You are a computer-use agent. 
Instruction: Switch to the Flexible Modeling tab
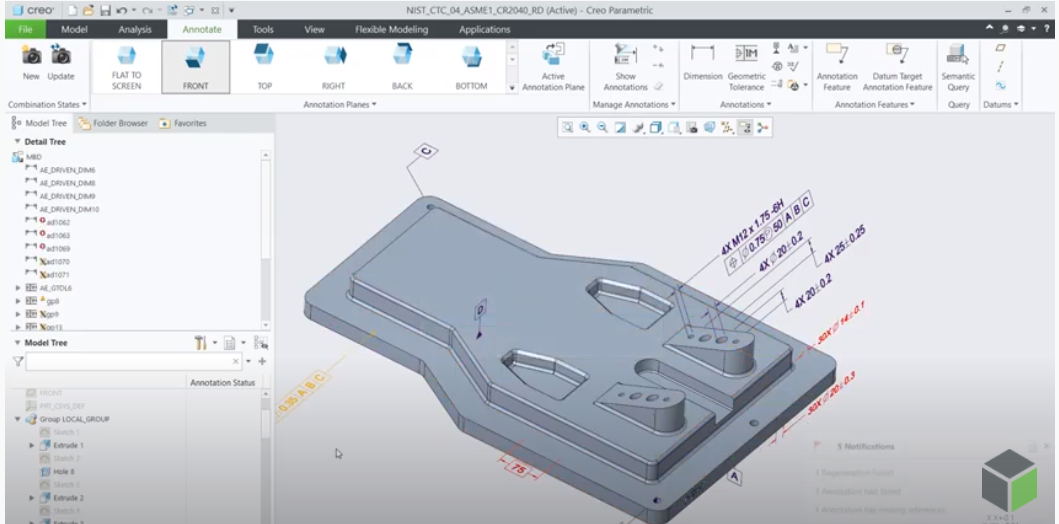(x=392, y=29)
